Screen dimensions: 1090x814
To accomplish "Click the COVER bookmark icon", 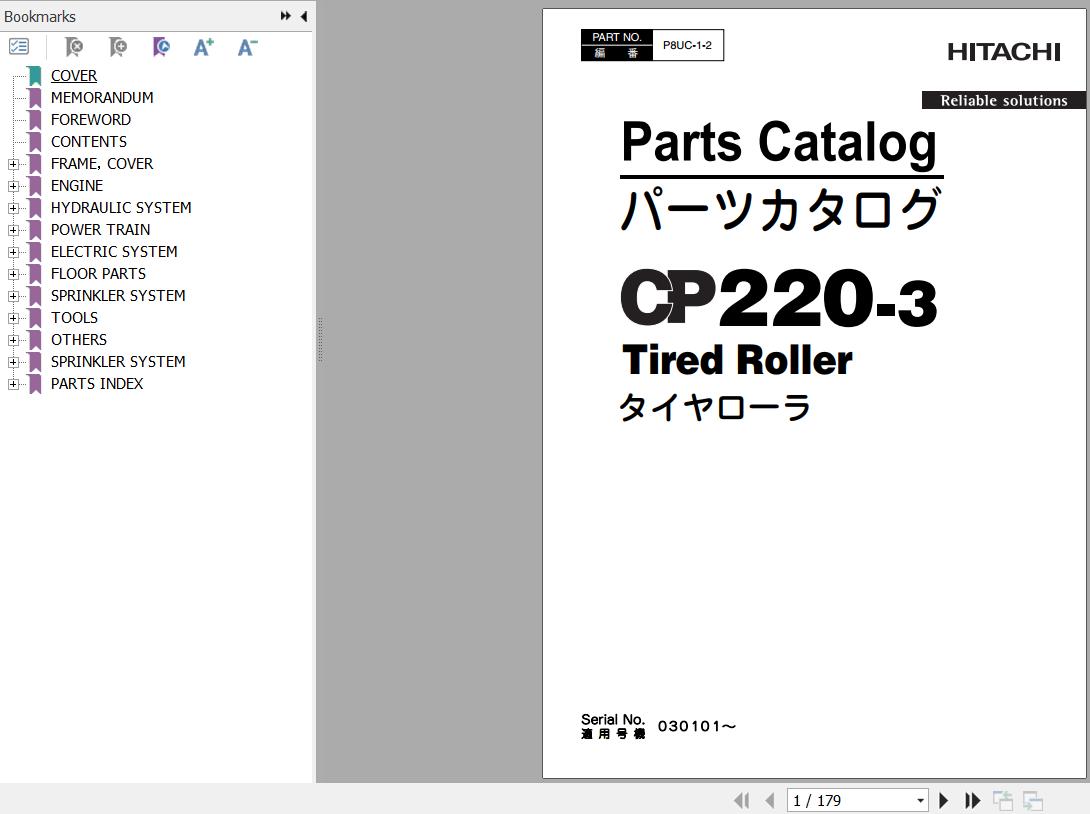I will coord(35,76).
